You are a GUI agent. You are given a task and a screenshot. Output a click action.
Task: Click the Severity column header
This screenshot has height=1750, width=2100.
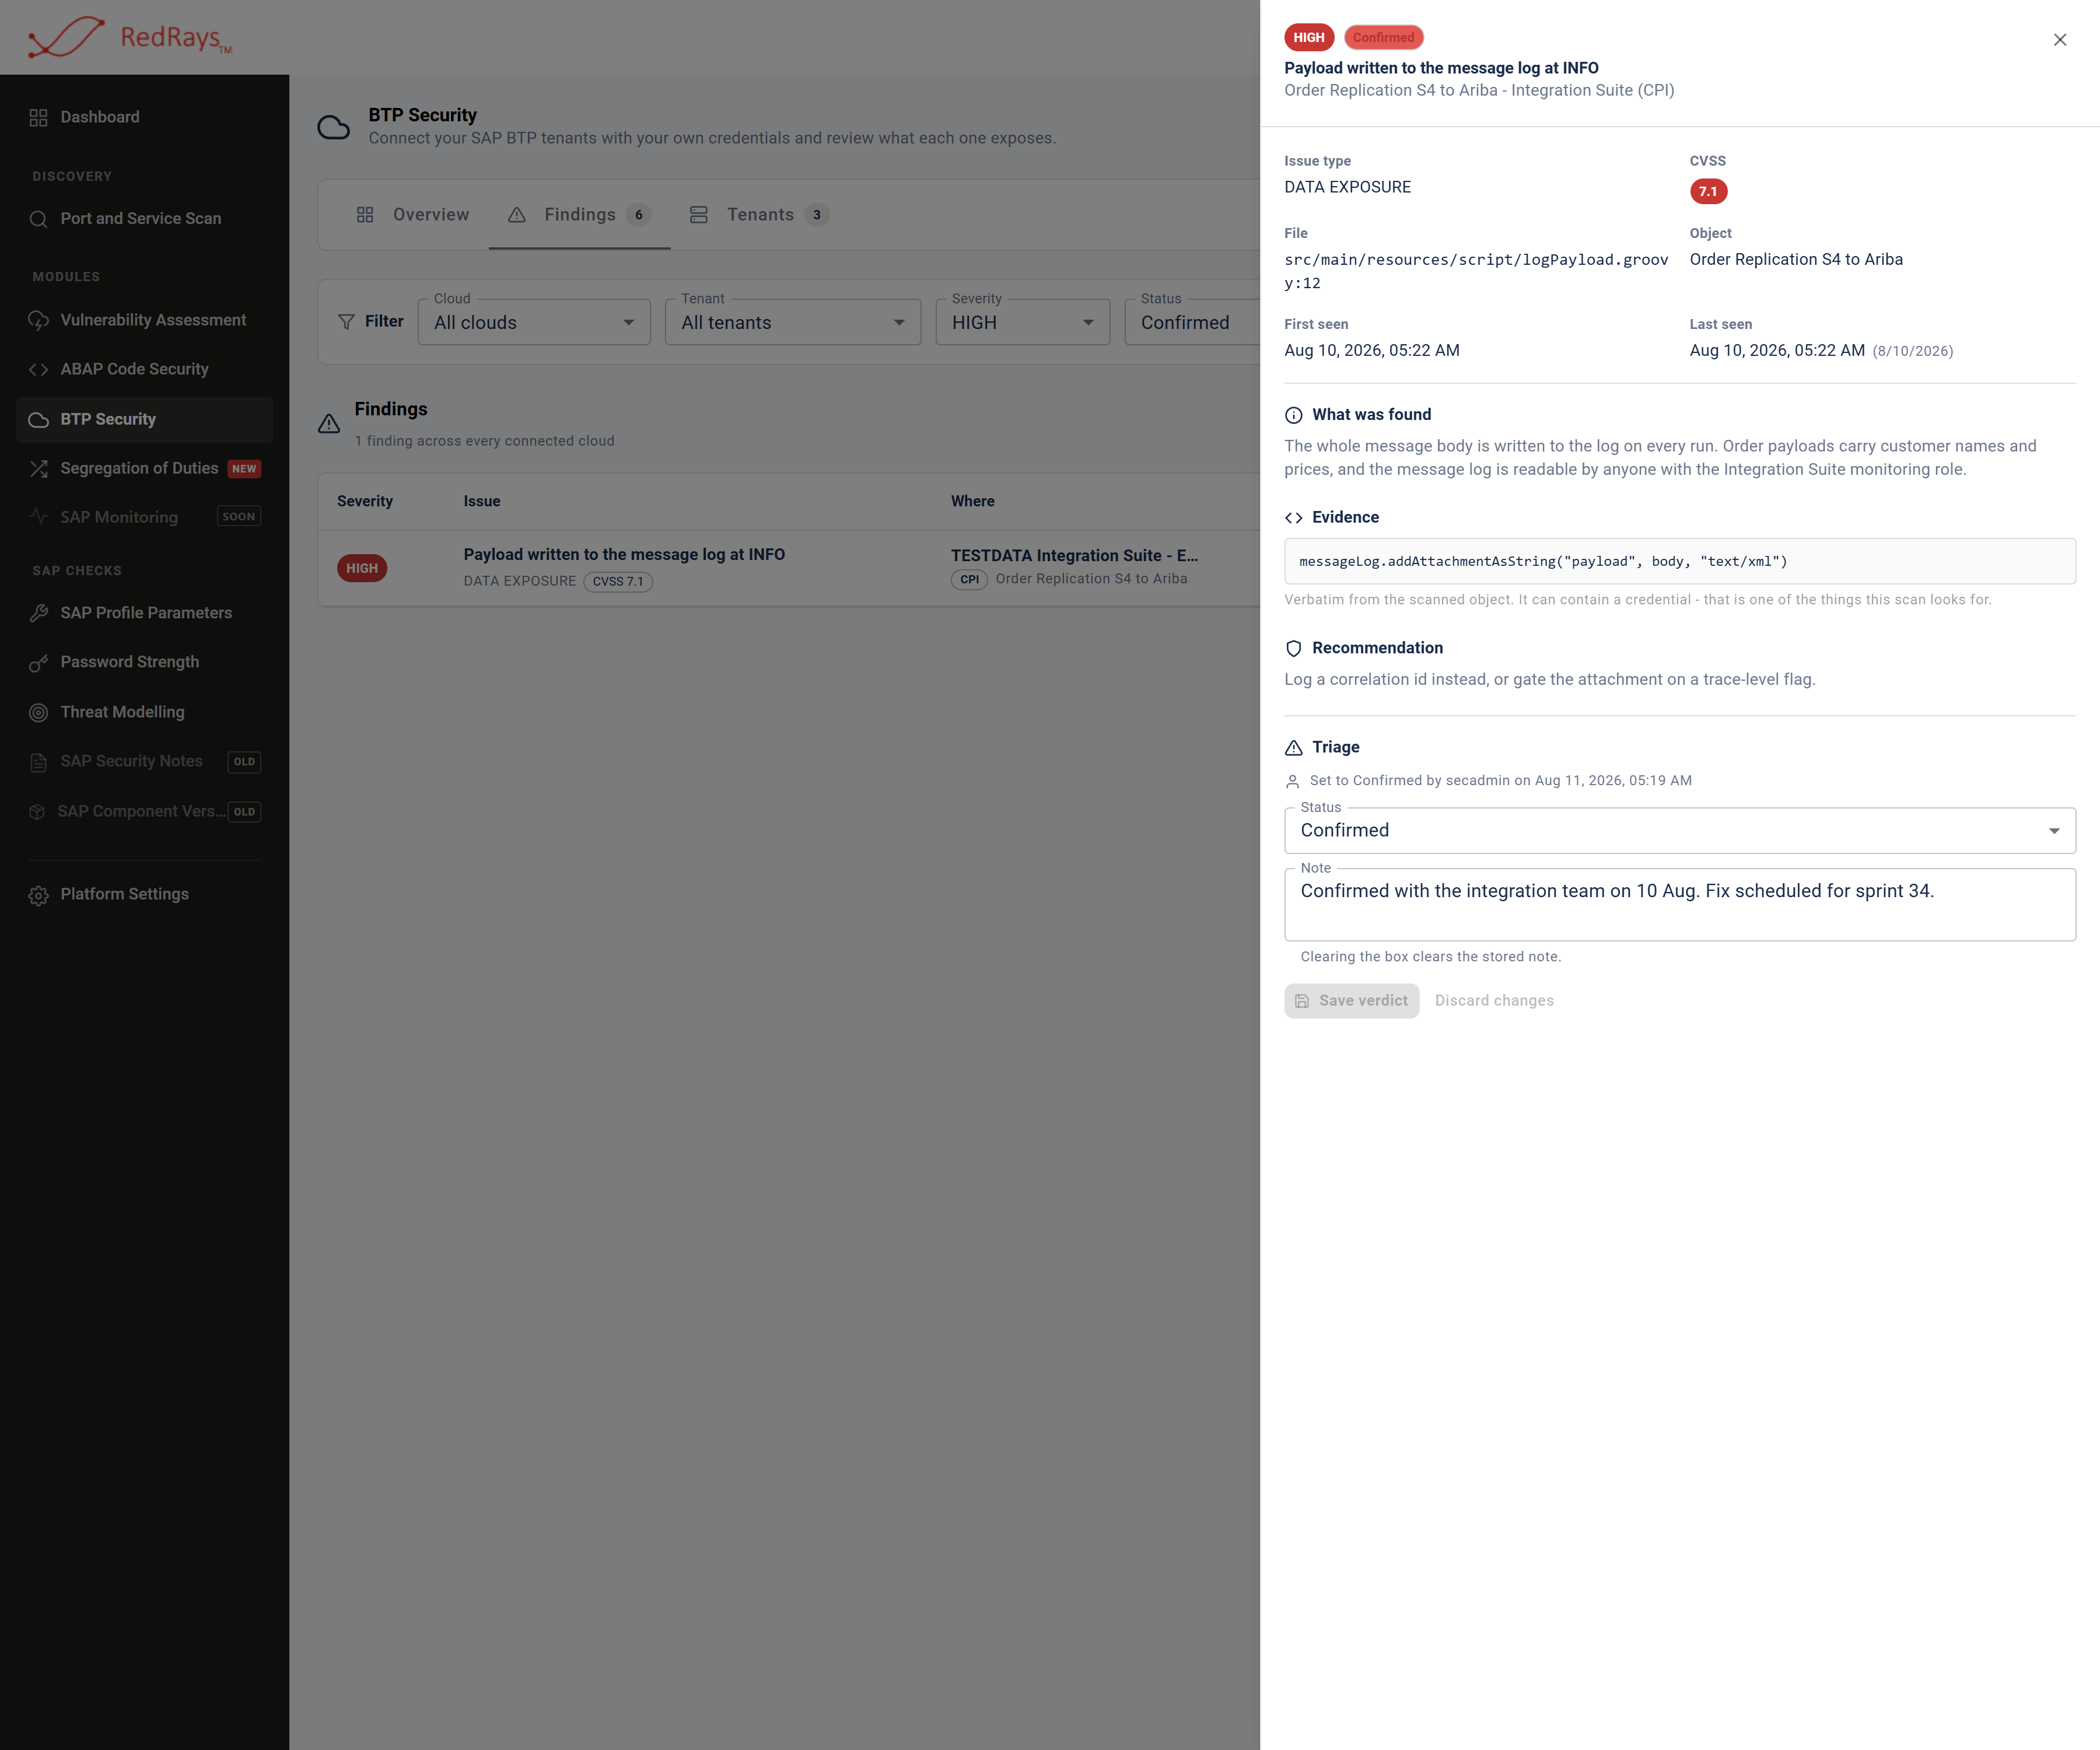[365, 502]
